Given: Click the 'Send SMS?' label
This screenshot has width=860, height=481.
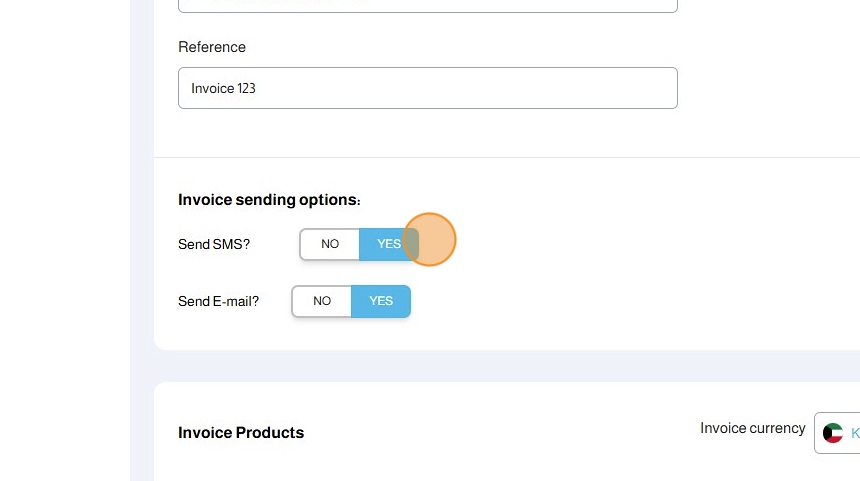Looking at the screenshot, I should click(214, 244).
